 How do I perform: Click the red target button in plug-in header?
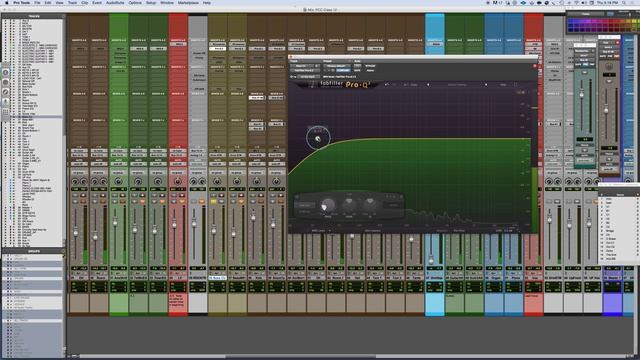[535, 66]
